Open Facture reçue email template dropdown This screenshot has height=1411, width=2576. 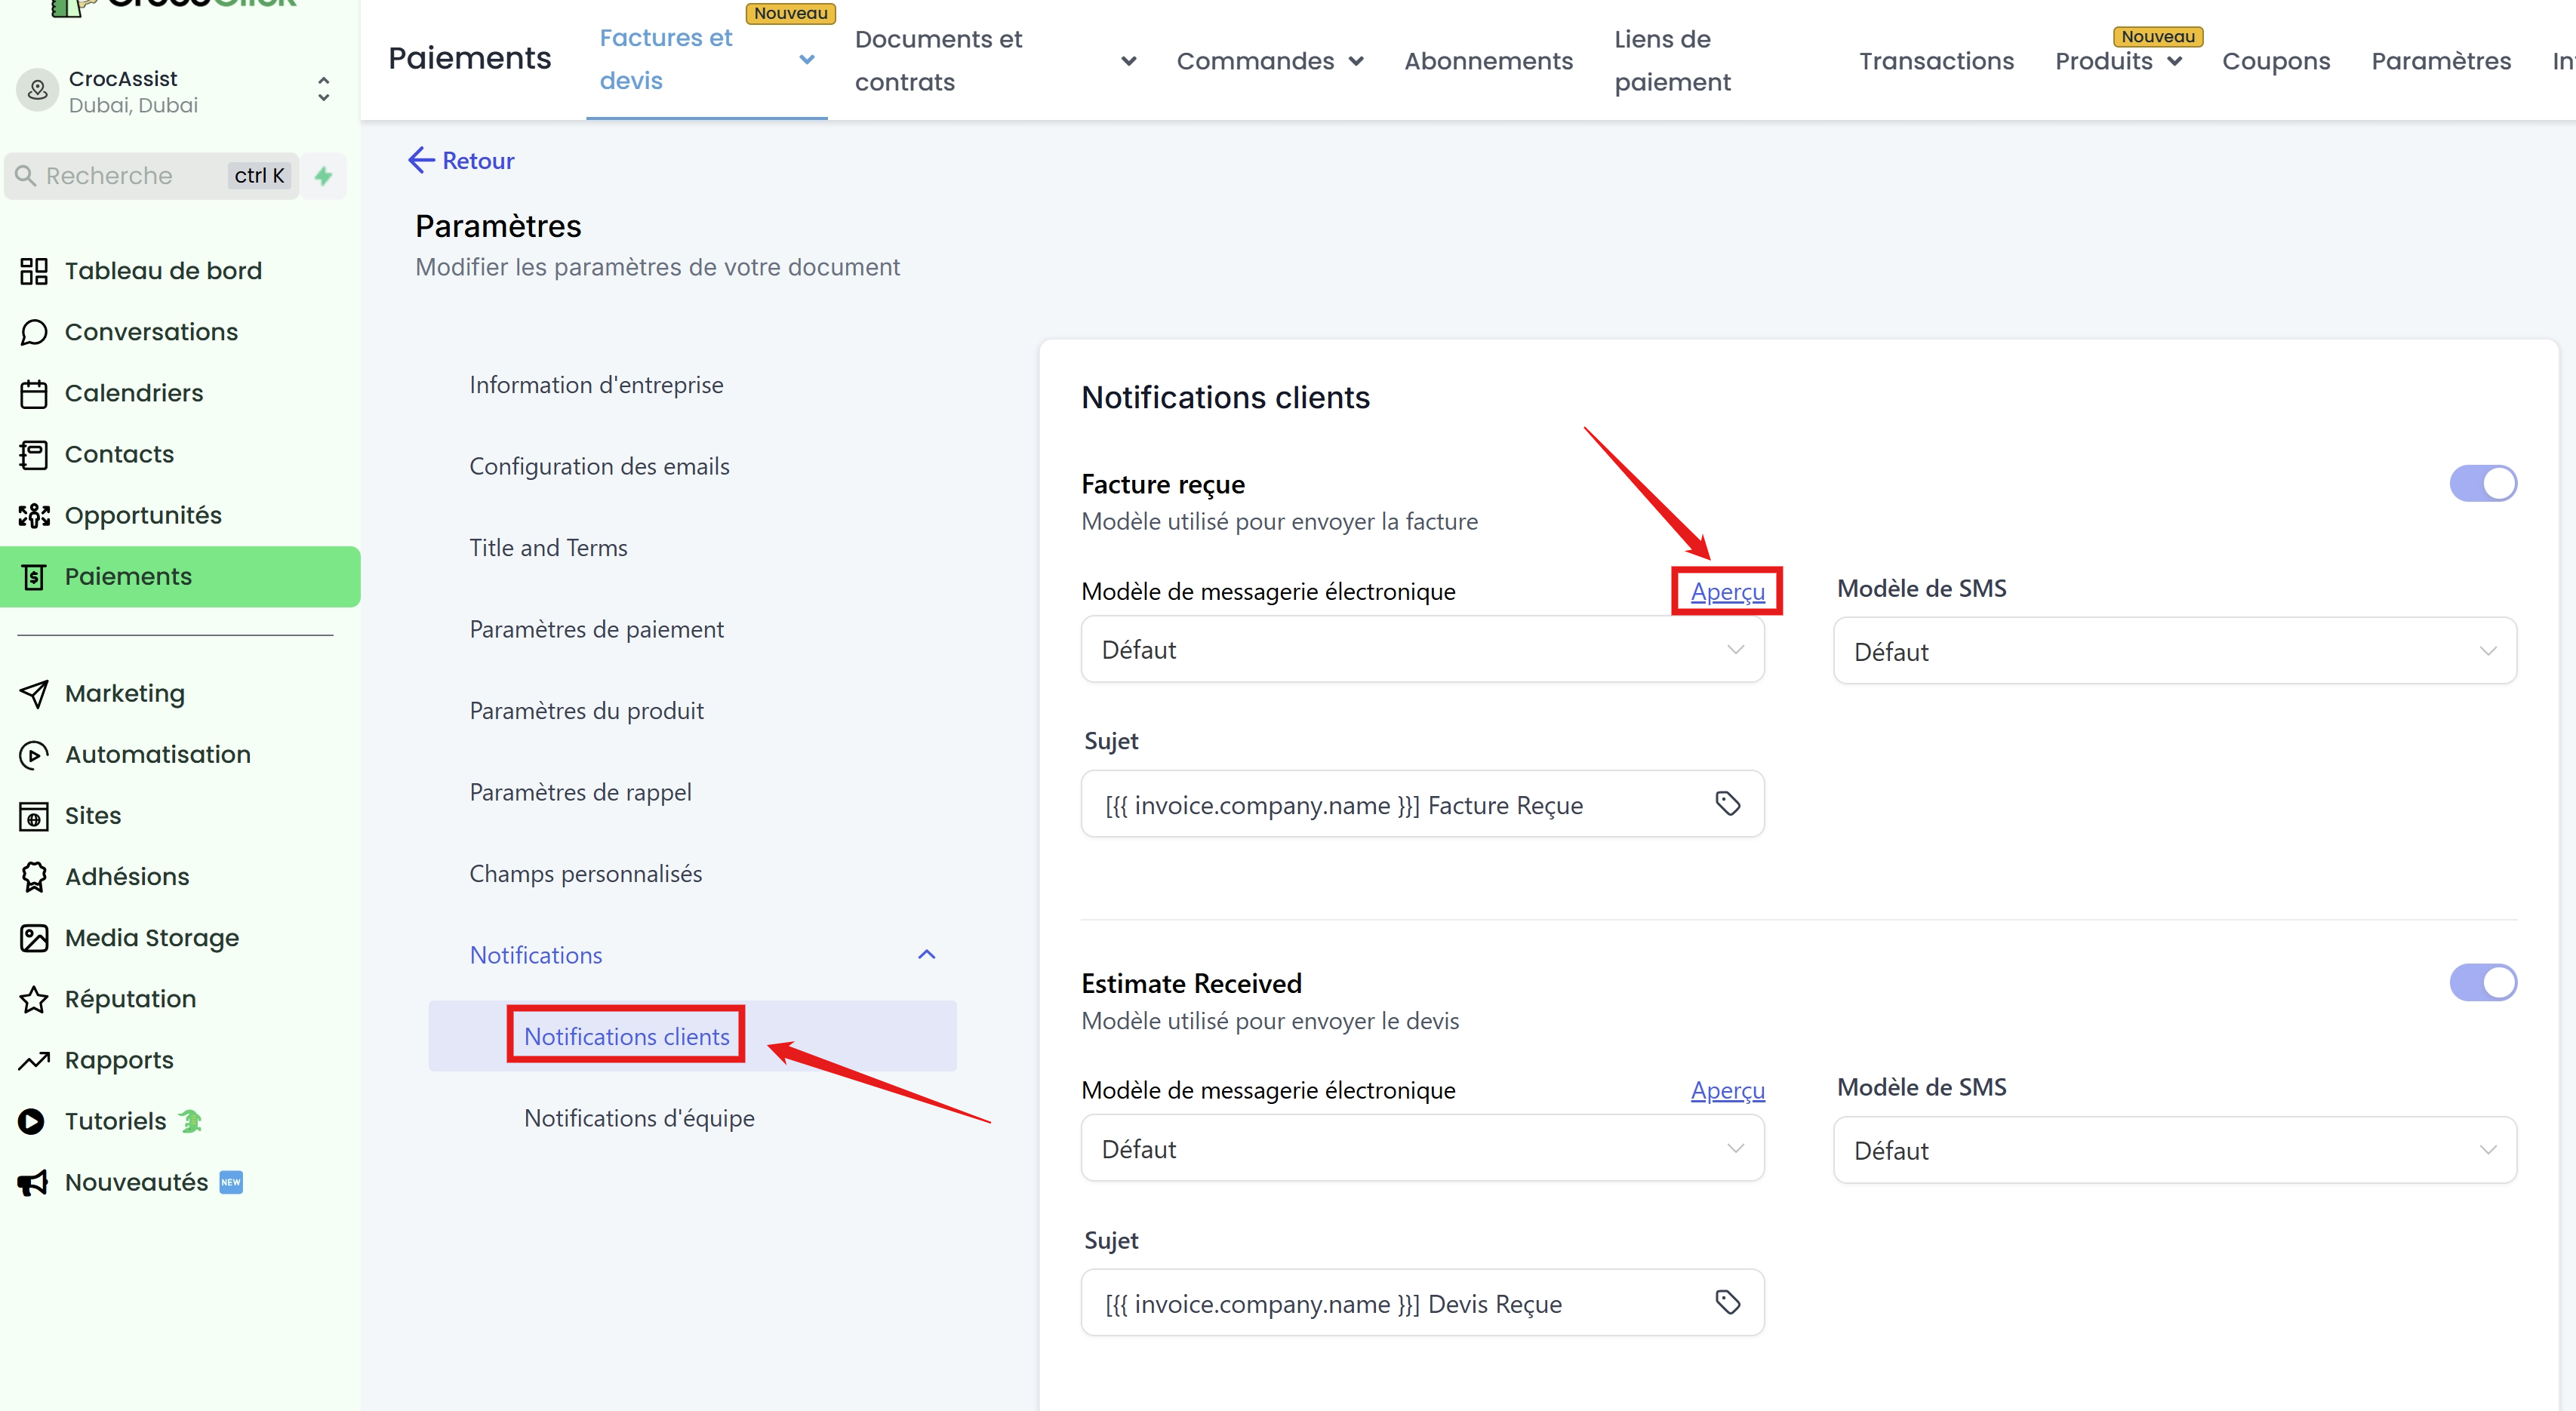1422,650
